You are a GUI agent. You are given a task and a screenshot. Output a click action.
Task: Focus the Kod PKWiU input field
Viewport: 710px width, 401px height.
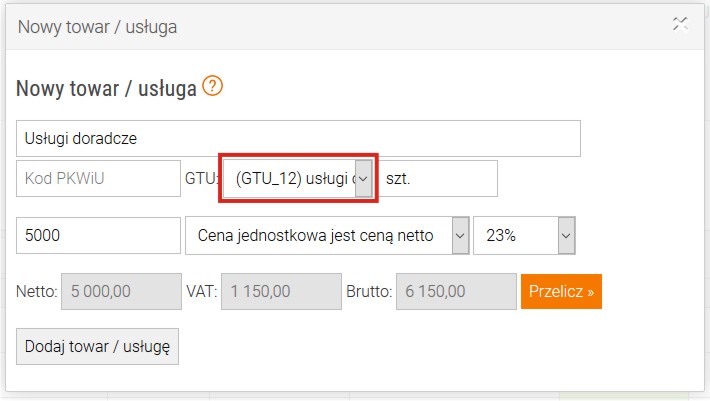pos(98,178)
